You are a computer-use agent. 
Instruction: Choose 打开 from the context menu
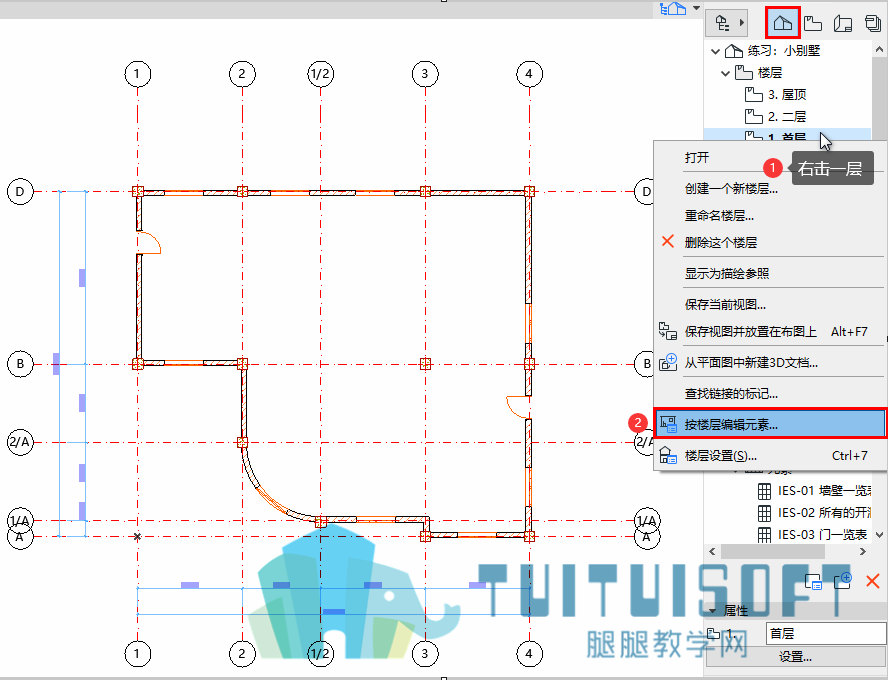[x=697, y=157]
